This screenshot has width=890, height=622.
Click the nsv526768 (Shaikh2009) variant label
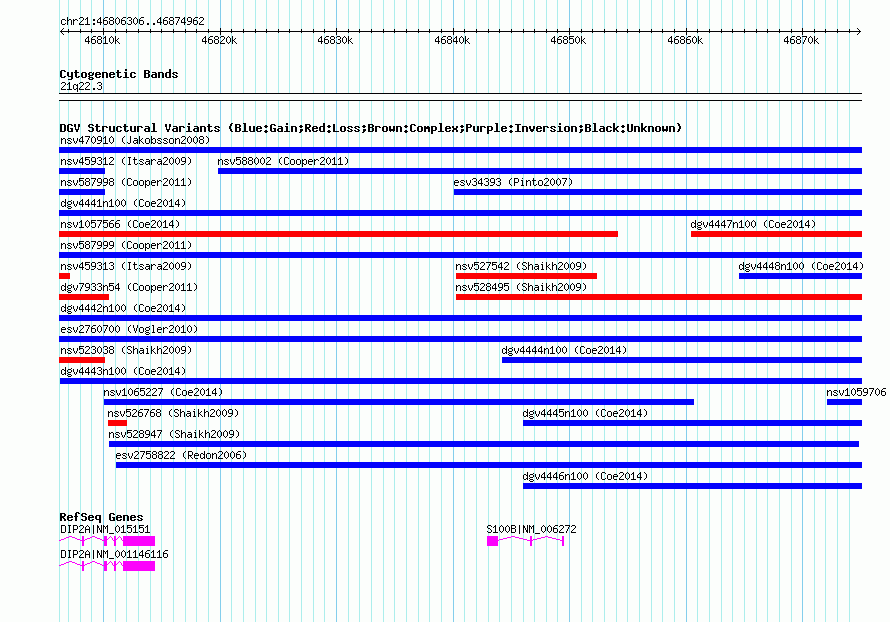pyautogui.click(x=173, y=413)
